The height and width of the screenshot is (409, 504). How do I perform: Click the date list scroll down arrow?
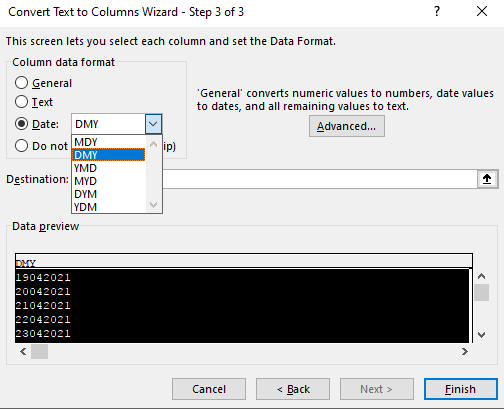pos(153,204)
